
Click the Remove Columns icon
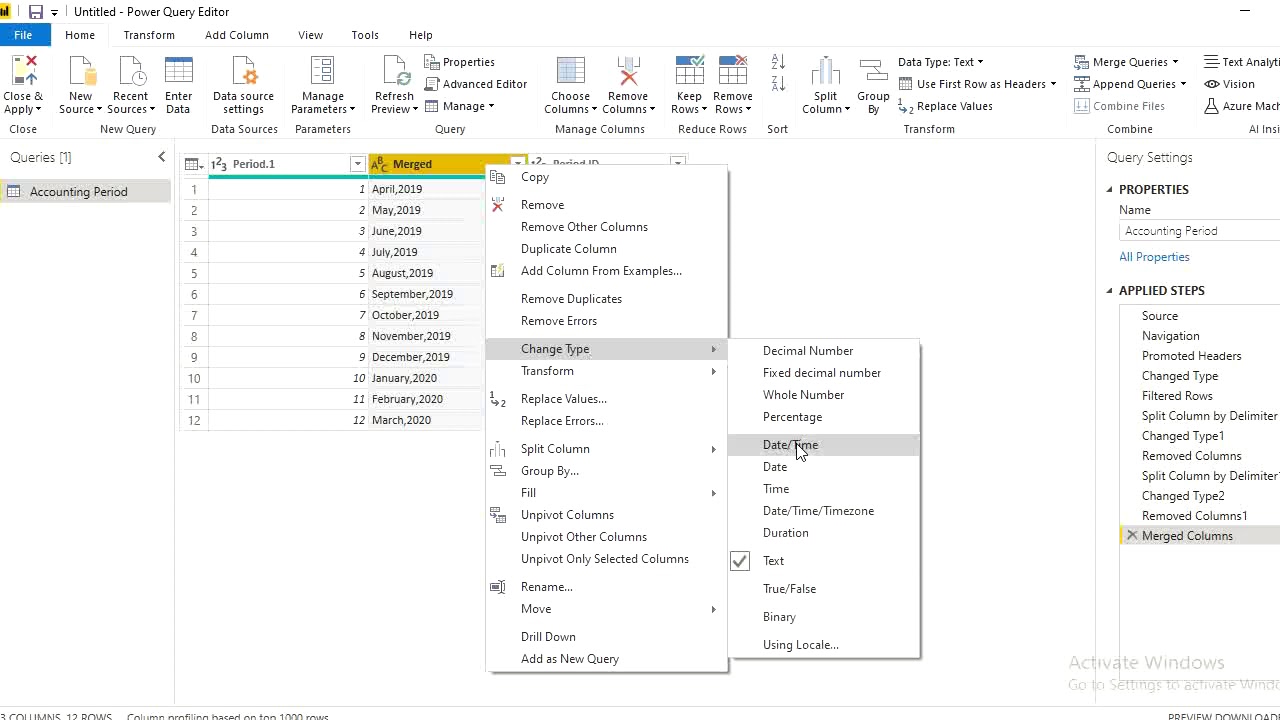628,73
